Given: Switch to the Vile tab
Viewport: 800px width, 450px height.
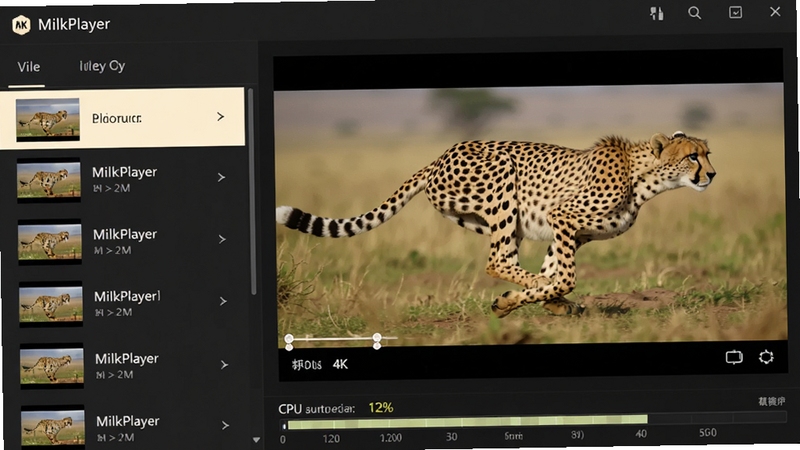Looking at the screenshot, I should point(29,67).
